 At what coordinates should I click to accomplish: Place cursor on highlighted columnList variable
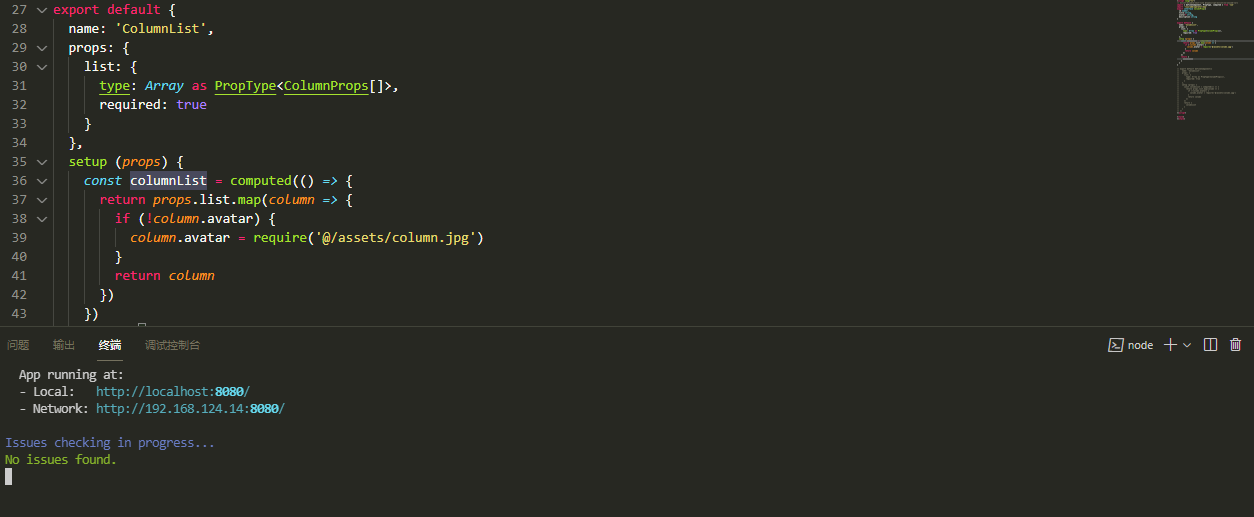point(168,181)
